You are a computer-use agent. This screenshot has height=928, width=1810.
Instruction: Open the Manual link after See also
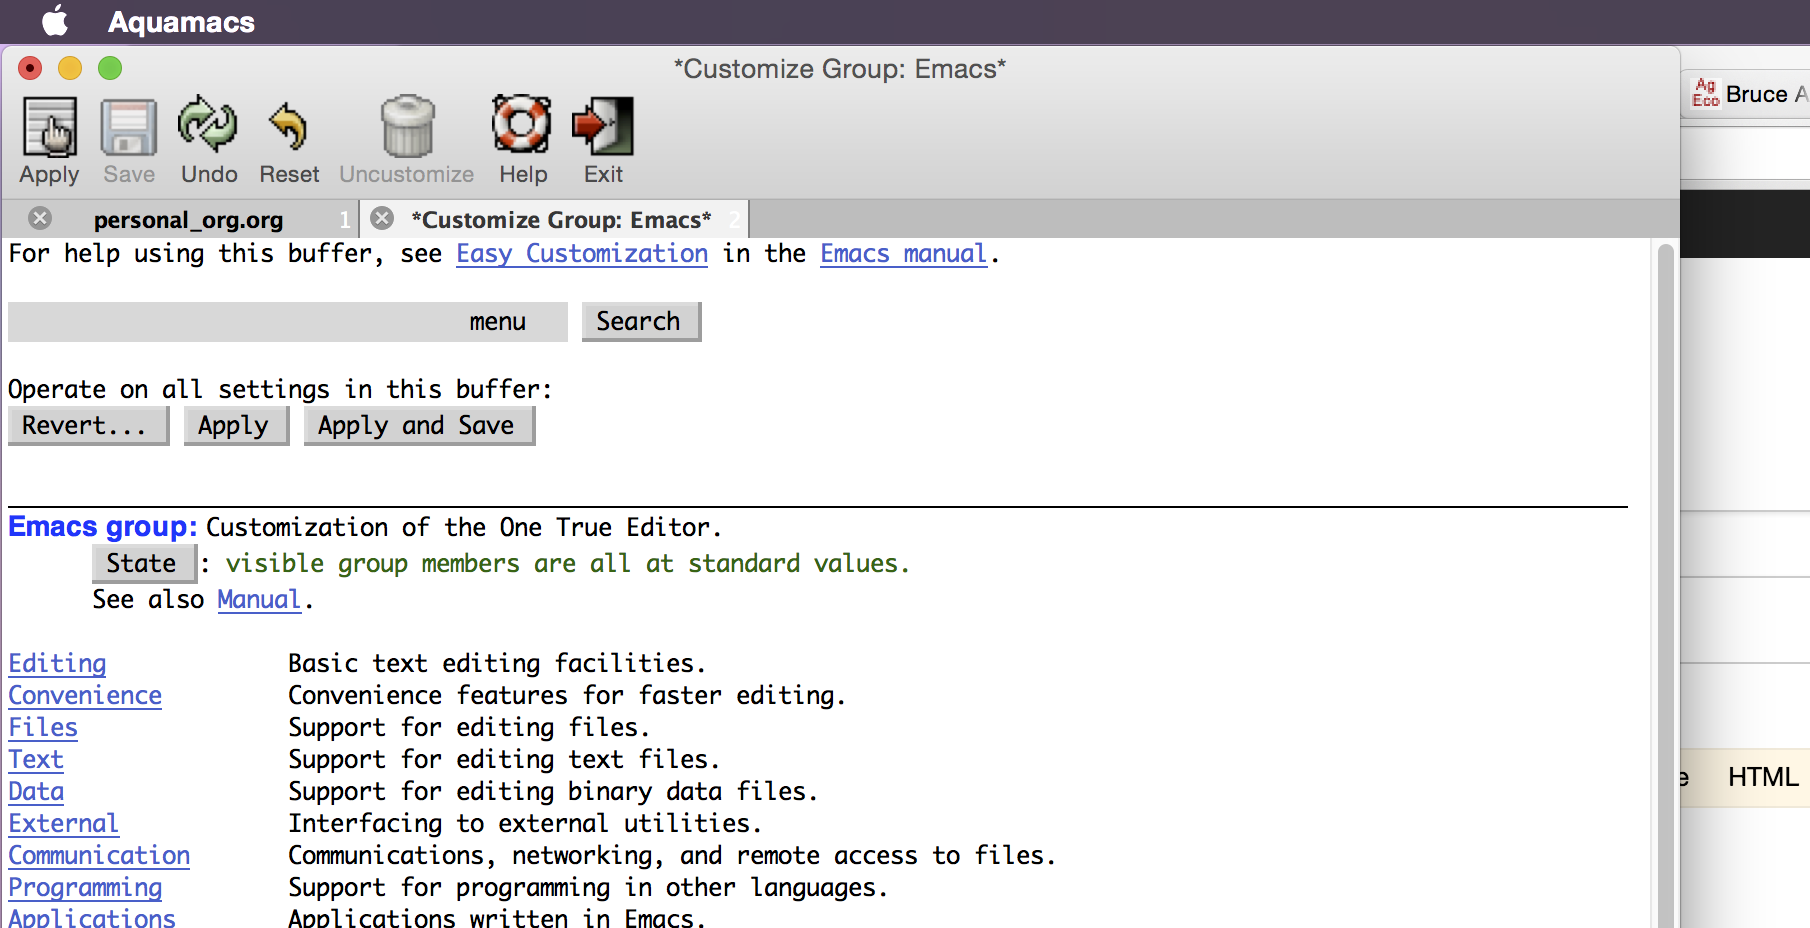(259, 600)
